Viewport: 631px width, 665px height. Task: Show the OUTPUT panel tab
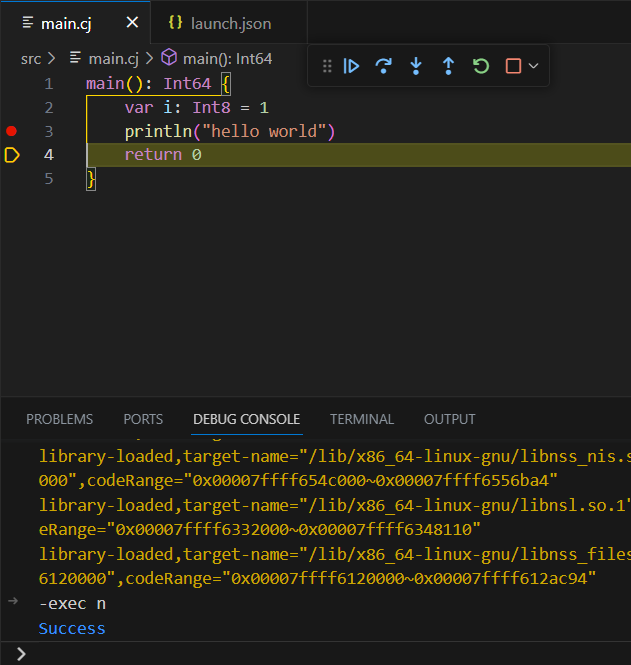[x=449, y=419]
